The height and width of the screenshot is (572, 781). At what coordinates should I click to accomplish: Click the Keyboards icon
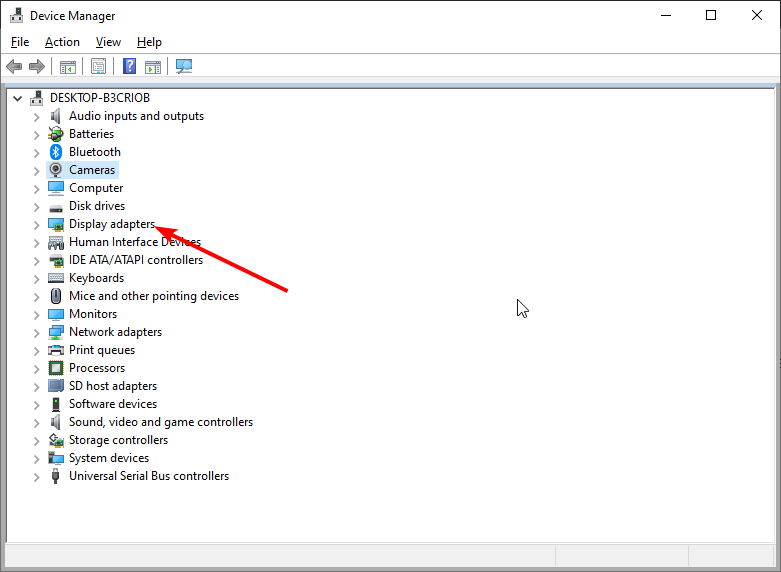click(56, 278)
